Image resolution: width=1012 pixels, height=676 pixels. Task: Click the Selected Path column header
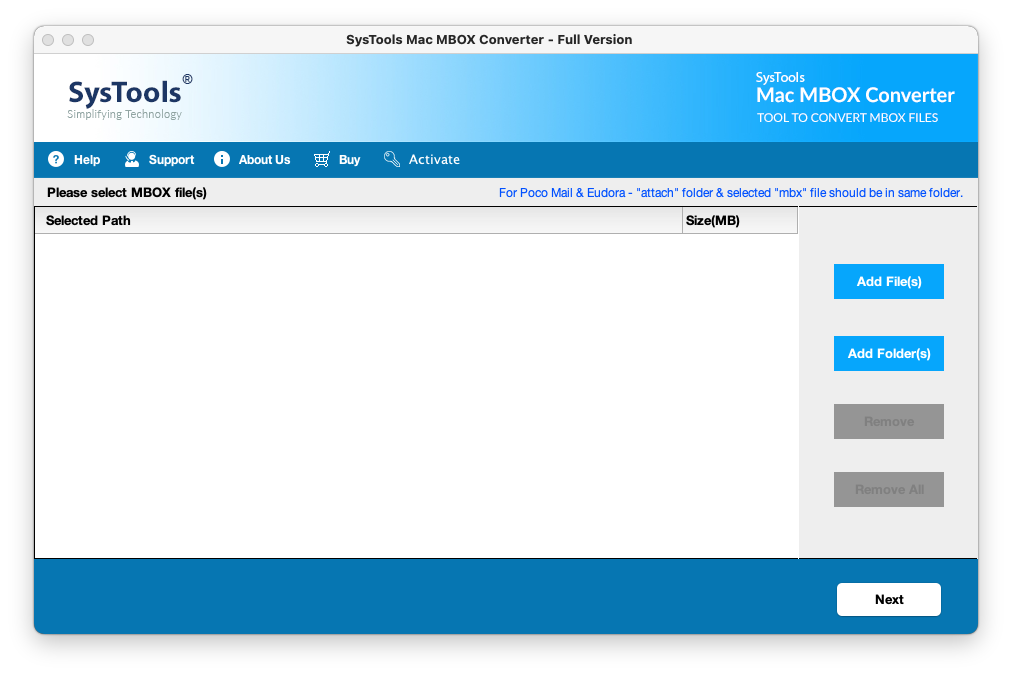tap(358, 221)
